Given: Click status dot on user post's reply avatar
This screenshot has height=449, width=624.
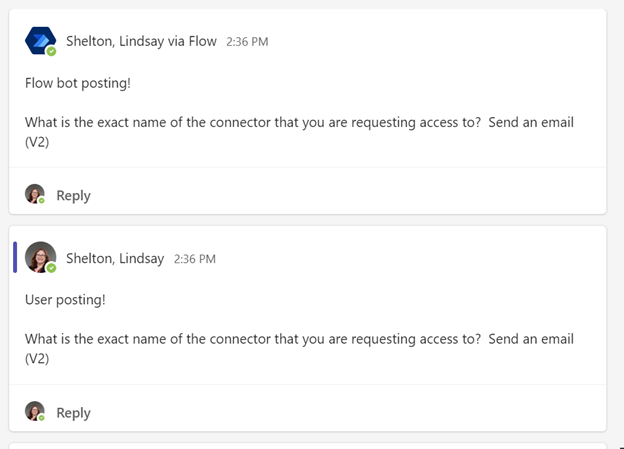Looking at the screenshot, I should click(42, 418).
